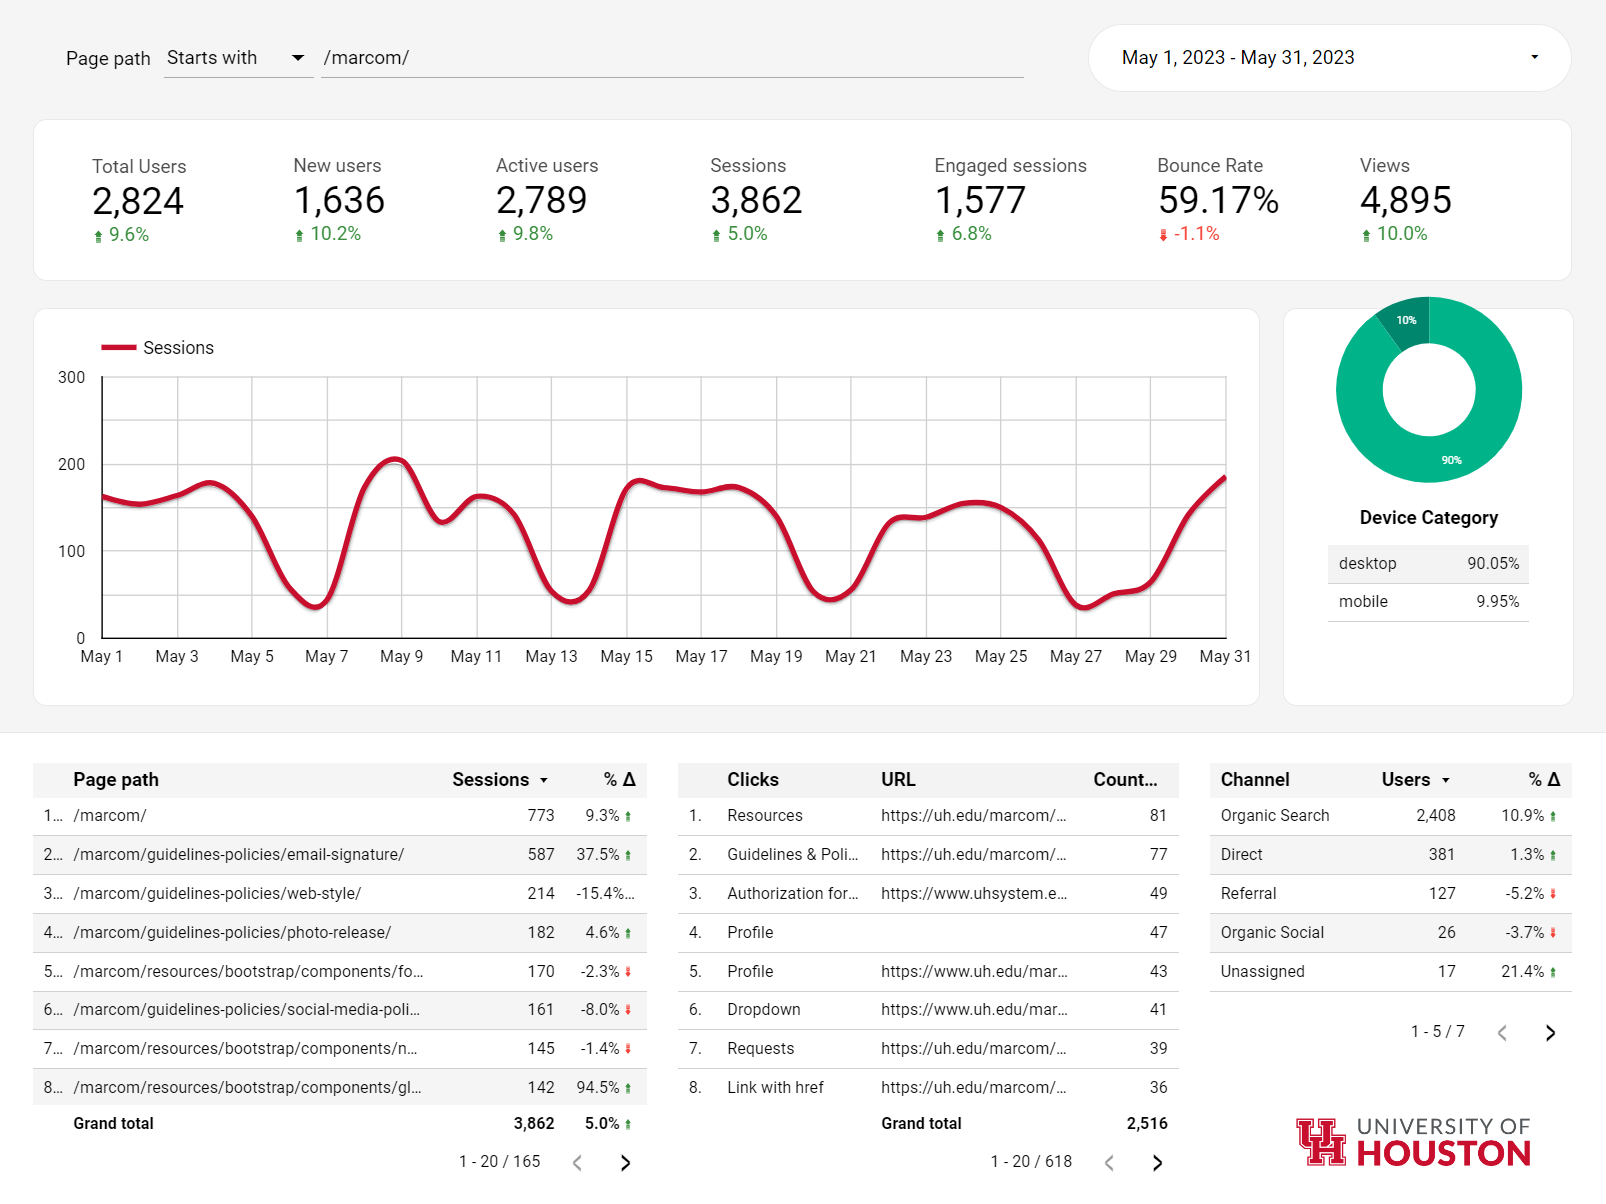Select the Views scorecard value 4,895
The width and height of the screenshot is (1606, 1204).
coord(1405,201)
